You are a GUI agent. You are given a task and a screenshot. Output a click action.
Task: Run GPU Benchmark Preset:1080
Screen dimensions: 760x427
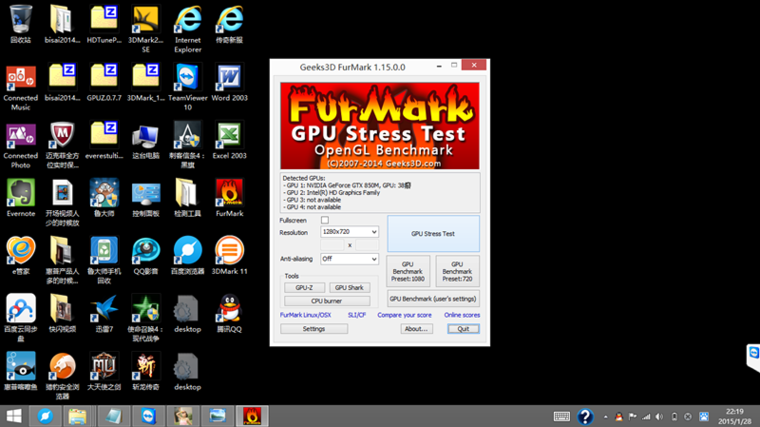tap(408, 271)
